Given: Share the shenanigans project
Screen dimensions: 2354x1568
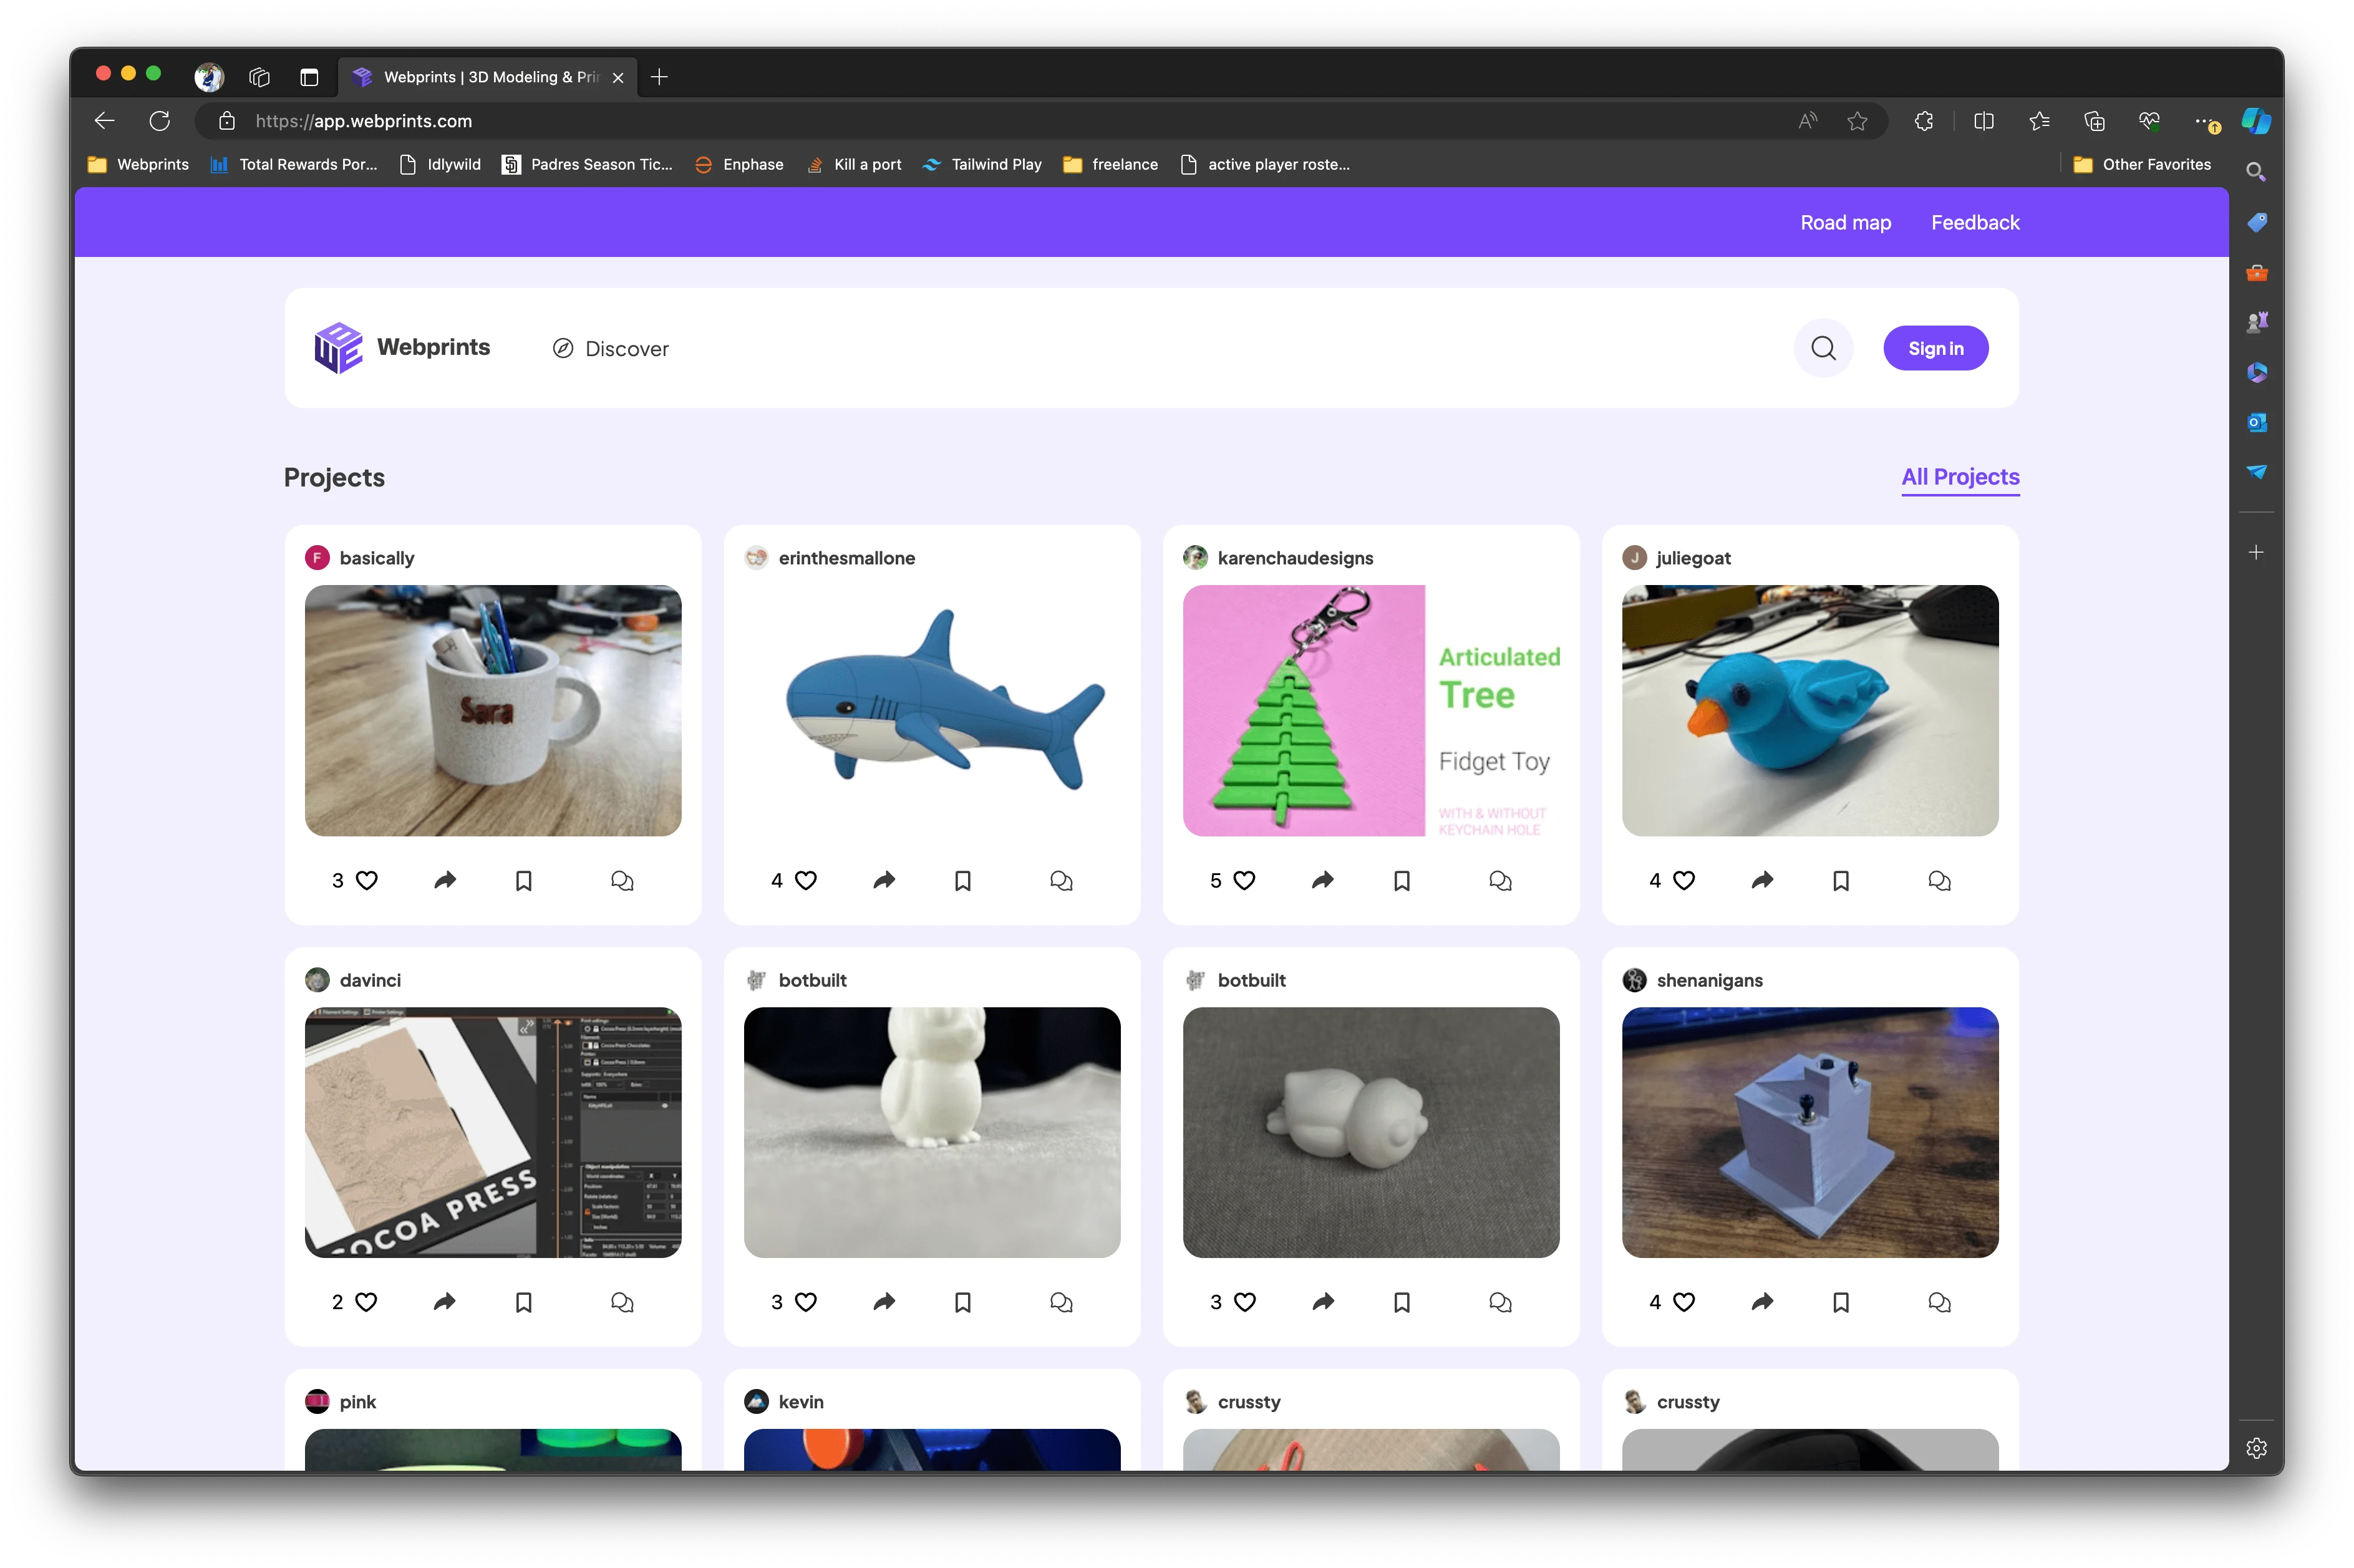Looking at the screenshot, I should [x=1762, y=1302].
